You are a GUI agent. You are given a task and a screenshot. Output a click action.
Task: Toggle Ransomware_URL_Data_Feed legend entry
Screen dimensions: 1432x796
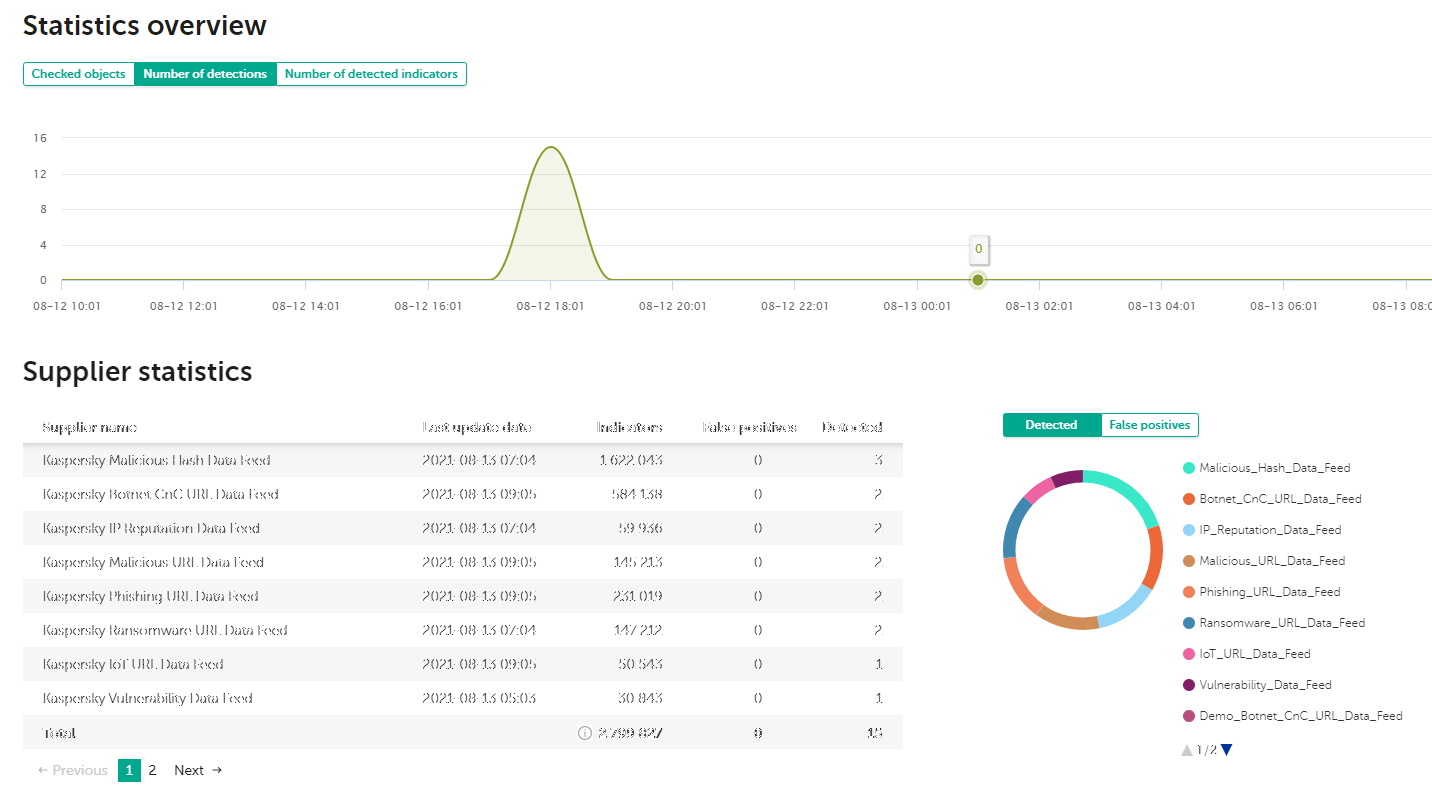point(1274,623)
